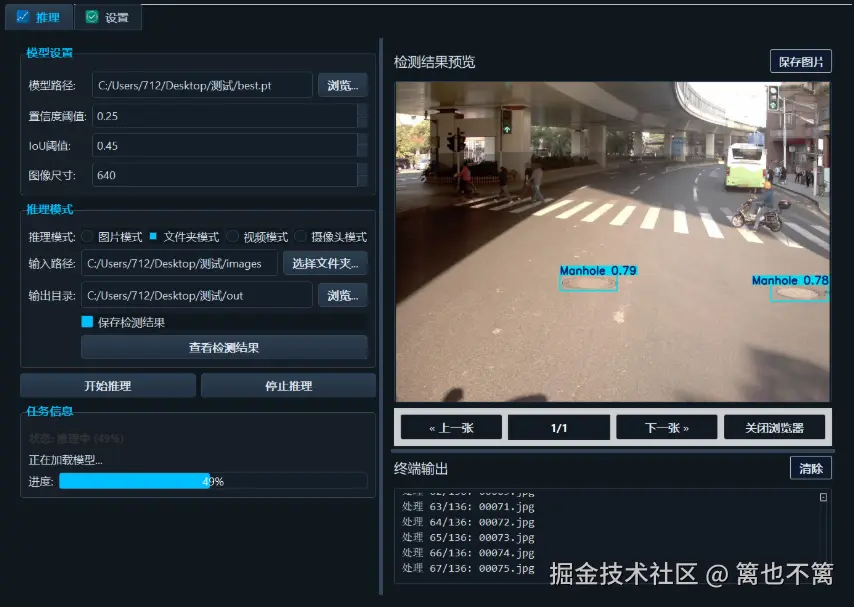Click 浏览 next to 输出目录 field
Viewport: 854px width, 607px height.
point(342,295)
